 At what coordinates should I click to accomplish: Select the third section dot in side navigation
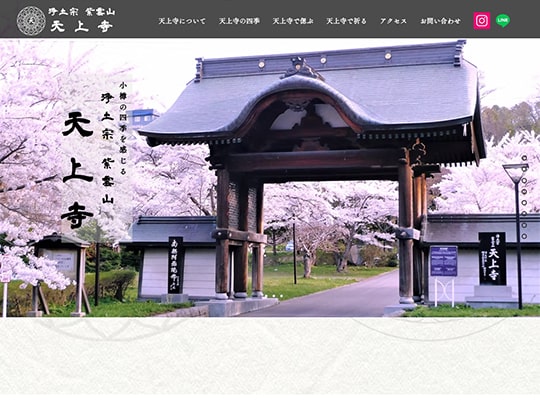pos(524,180)
